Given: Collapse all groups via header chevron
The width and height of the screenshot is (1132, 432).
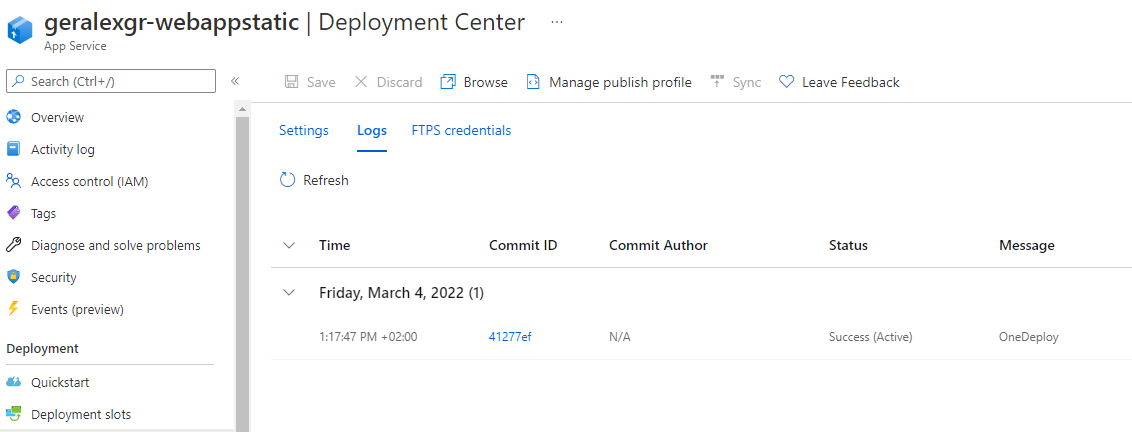Looking at the screenshot, I should click(289, 246).
